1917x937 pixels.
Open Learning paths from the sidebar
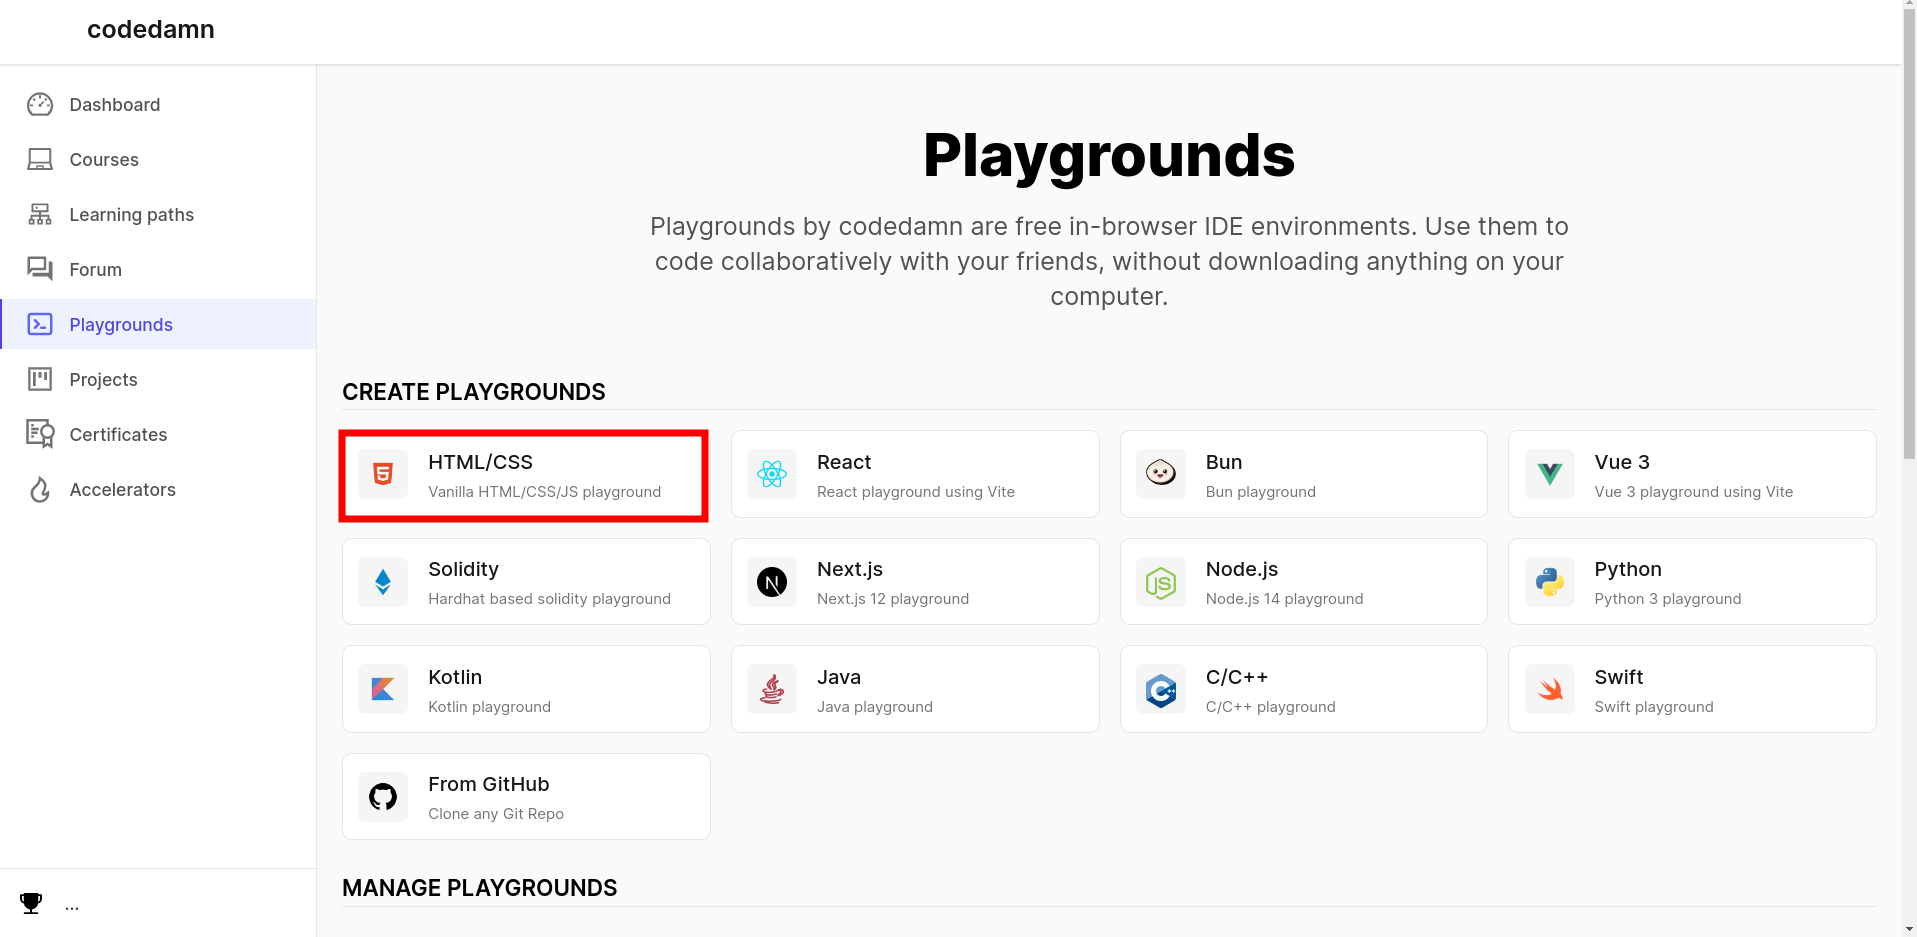point(131,215)
